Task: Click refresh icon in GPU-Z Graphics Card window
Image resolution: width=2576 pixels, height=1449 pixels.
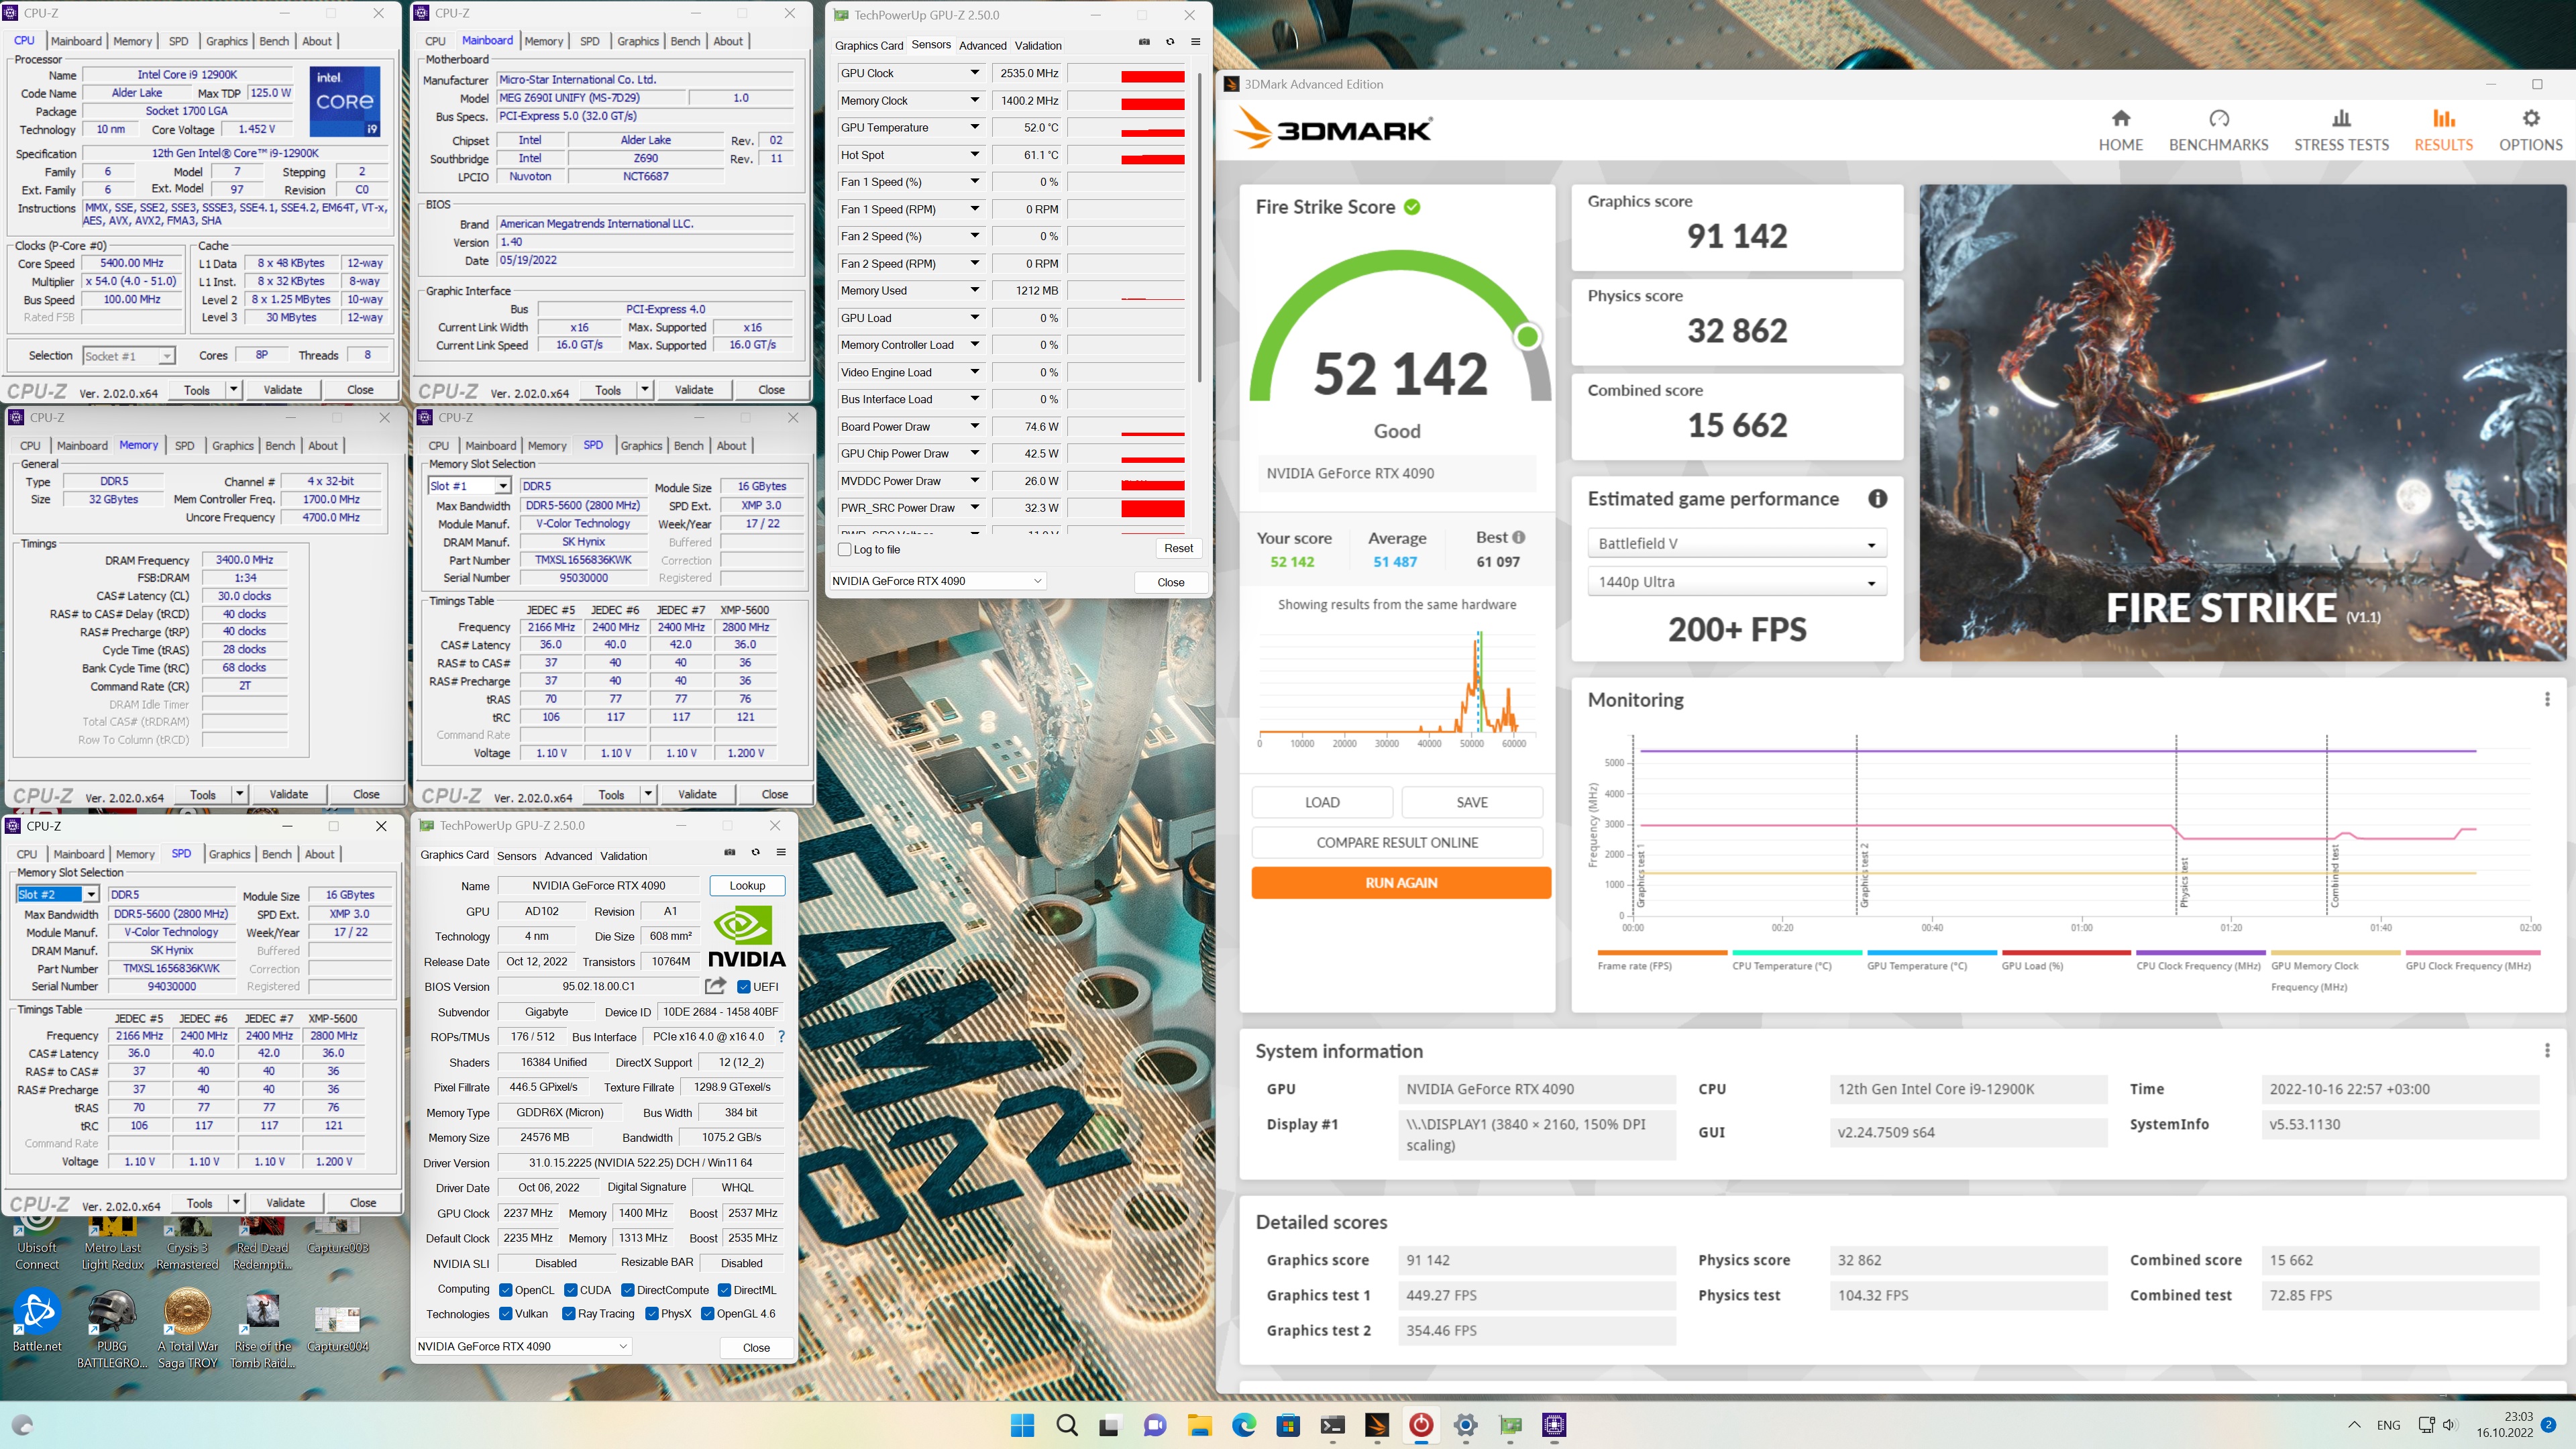Action: (x=755, y=852)
